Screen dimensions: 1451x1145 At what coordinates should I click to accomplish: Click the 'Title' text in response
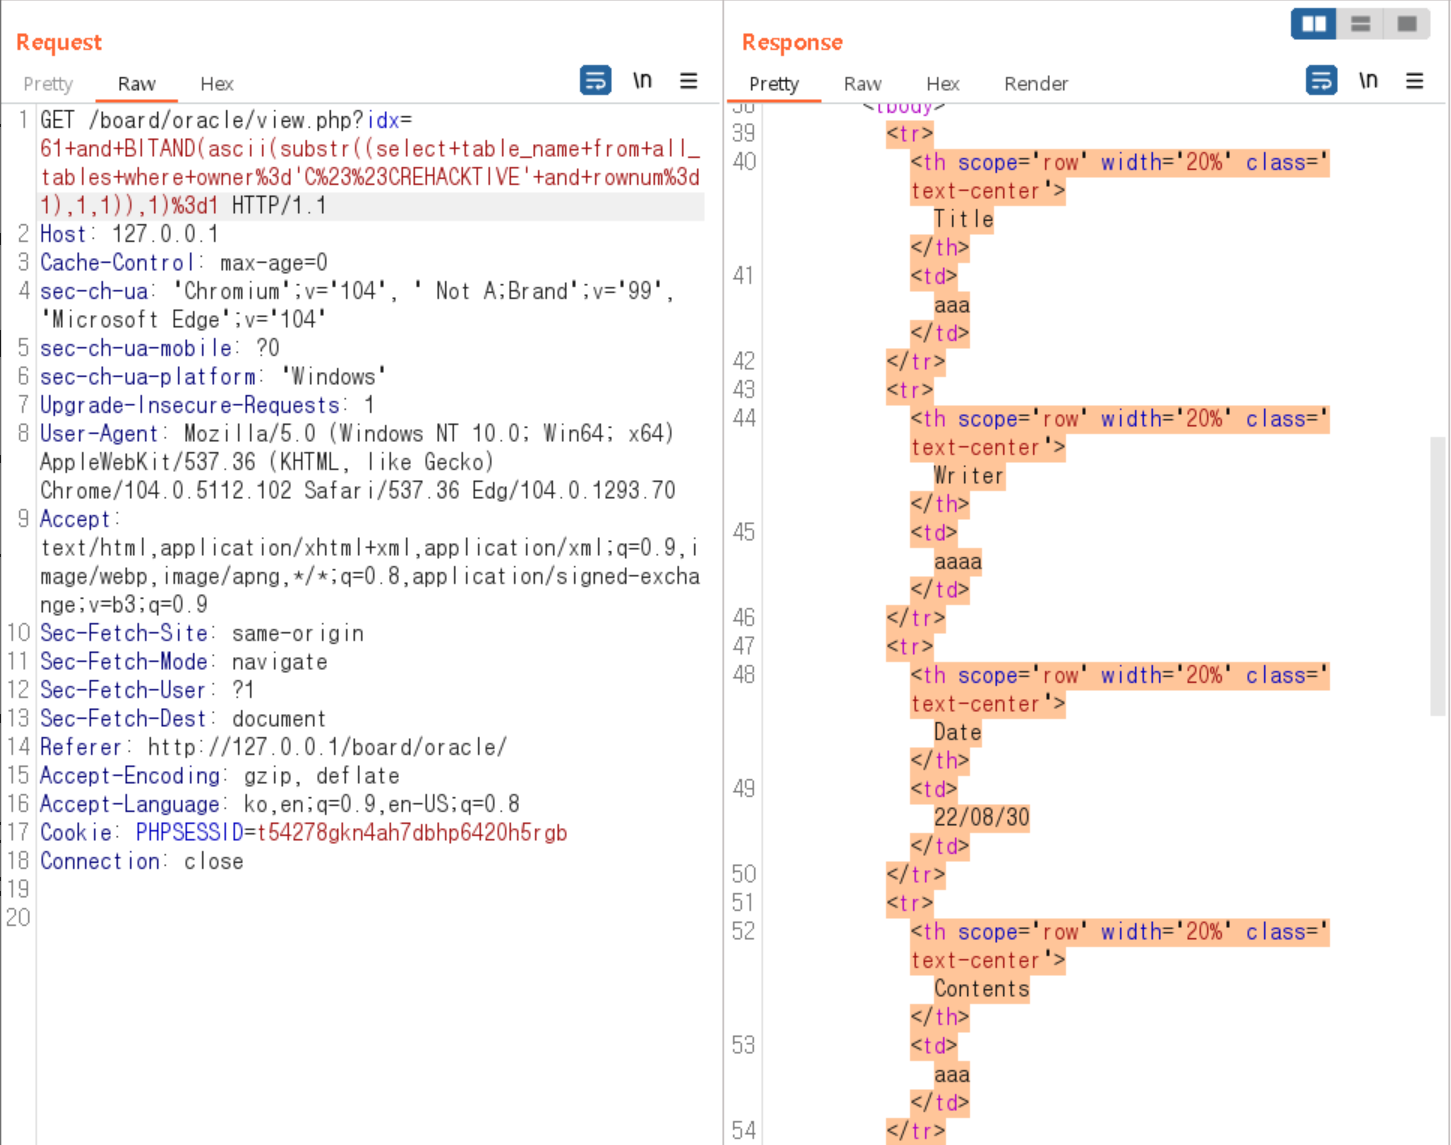click(963, 219)
